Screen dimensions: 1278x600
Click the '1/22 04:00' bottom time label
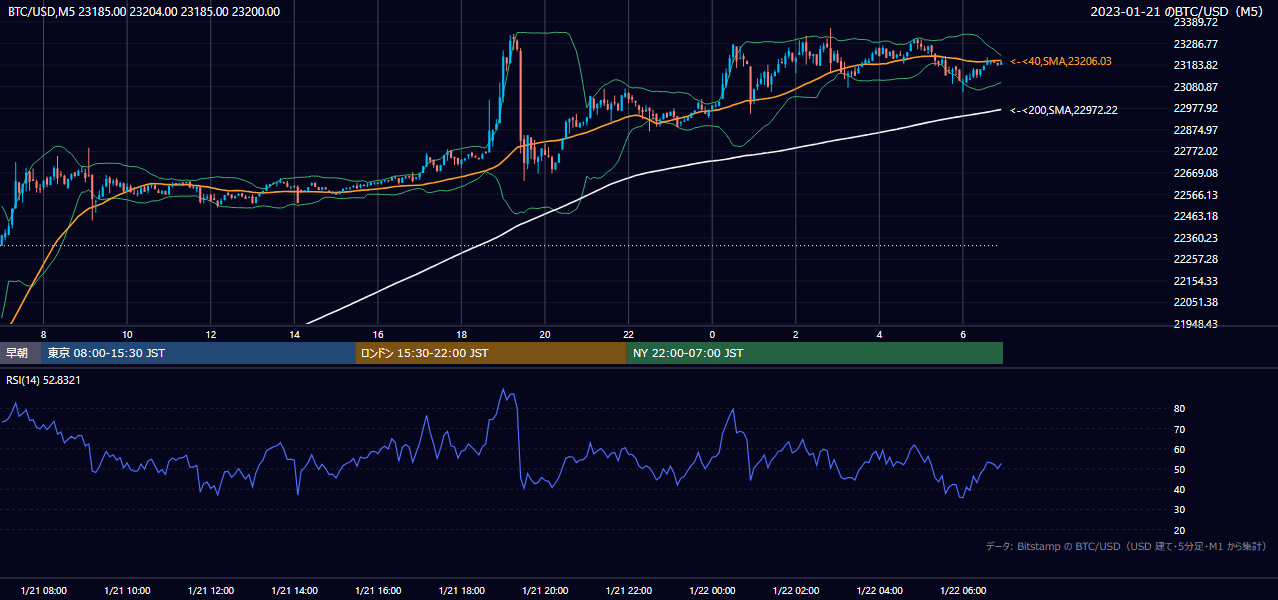pos(879,591)
